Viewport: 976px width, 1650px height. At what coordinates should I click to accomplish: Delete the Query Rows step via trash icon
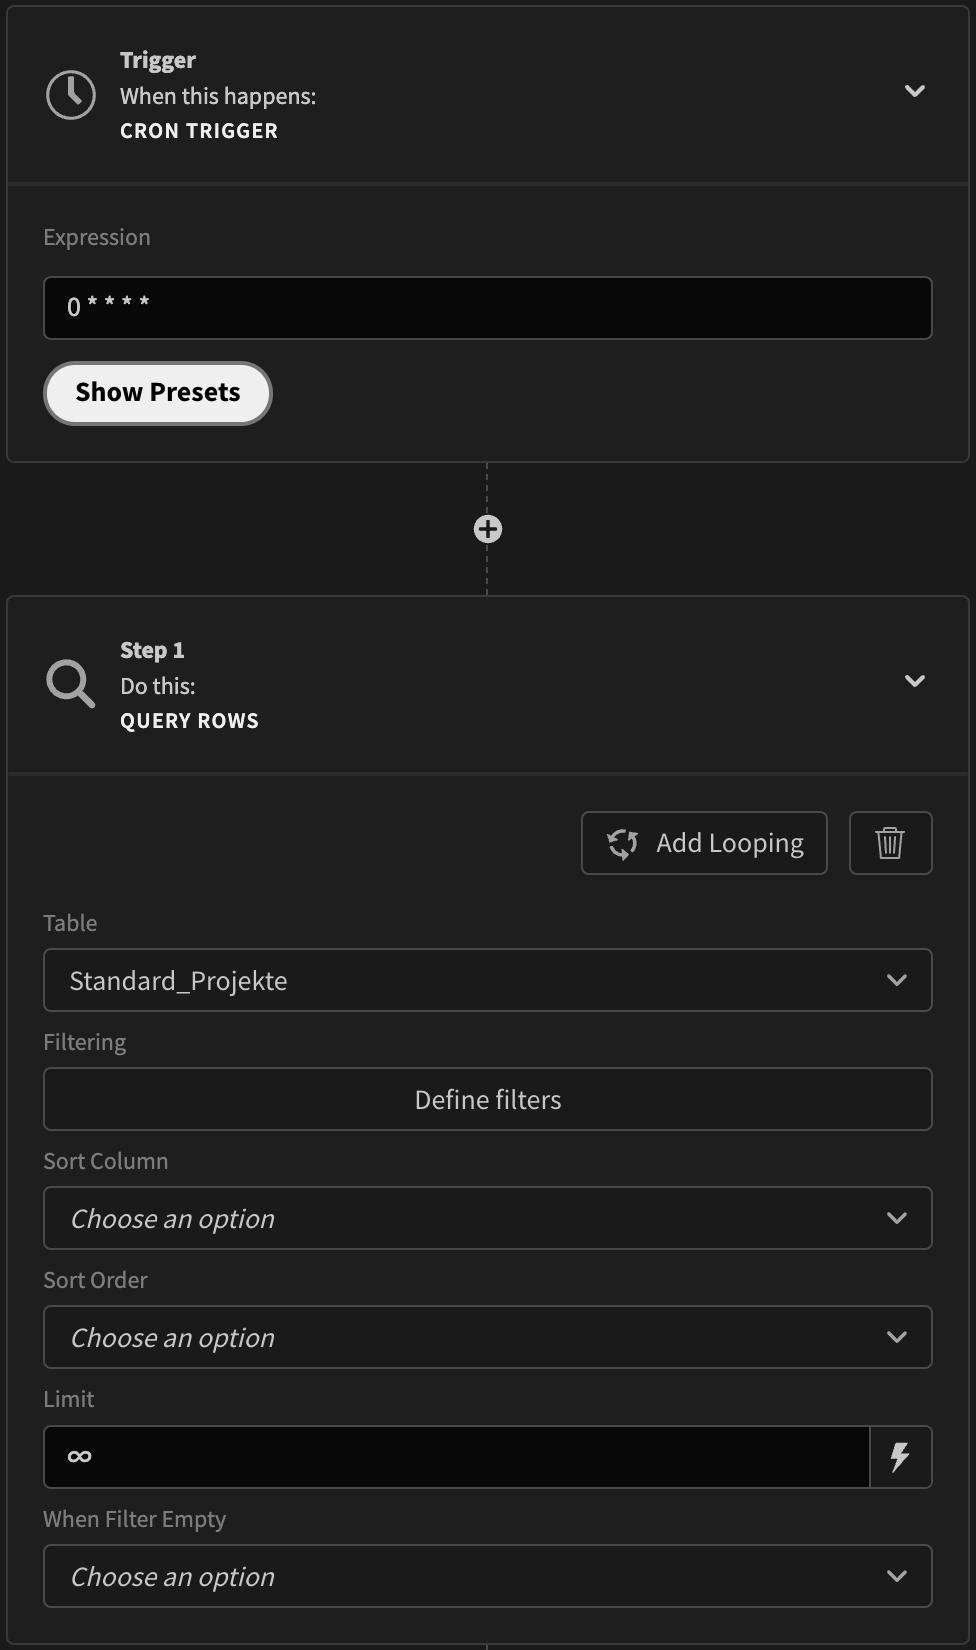pos(889,843)
